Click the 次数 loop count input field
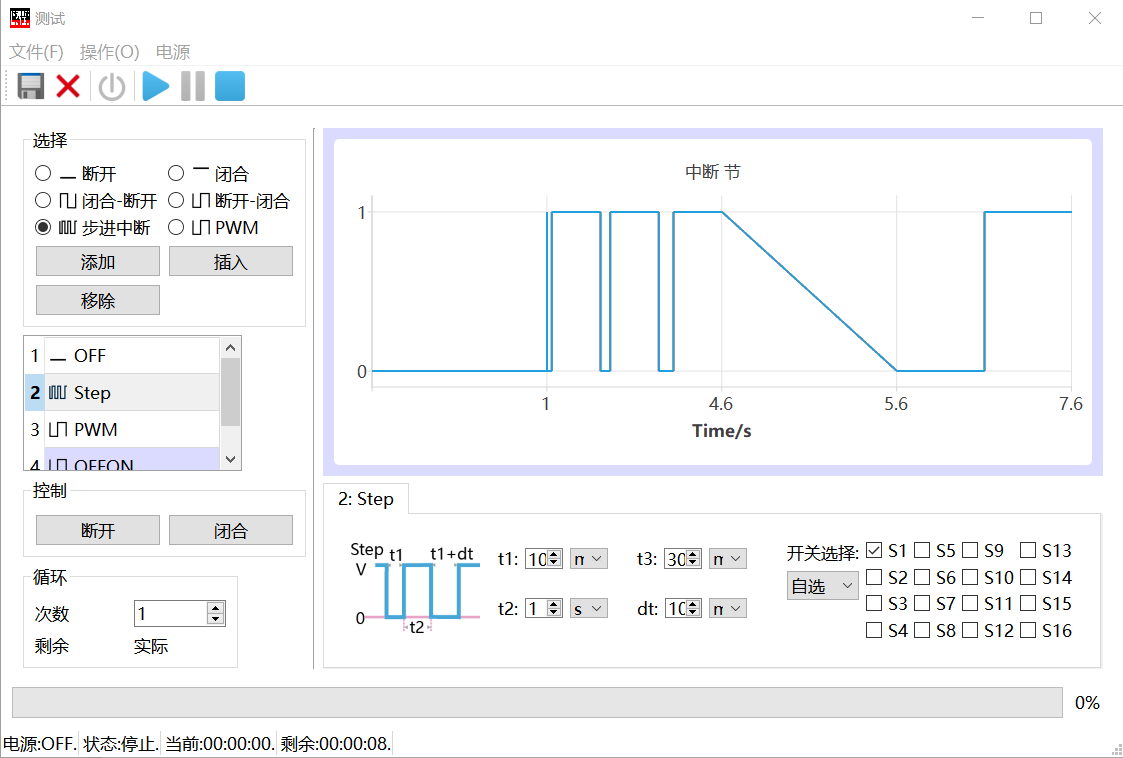 [x=170, y=614]
